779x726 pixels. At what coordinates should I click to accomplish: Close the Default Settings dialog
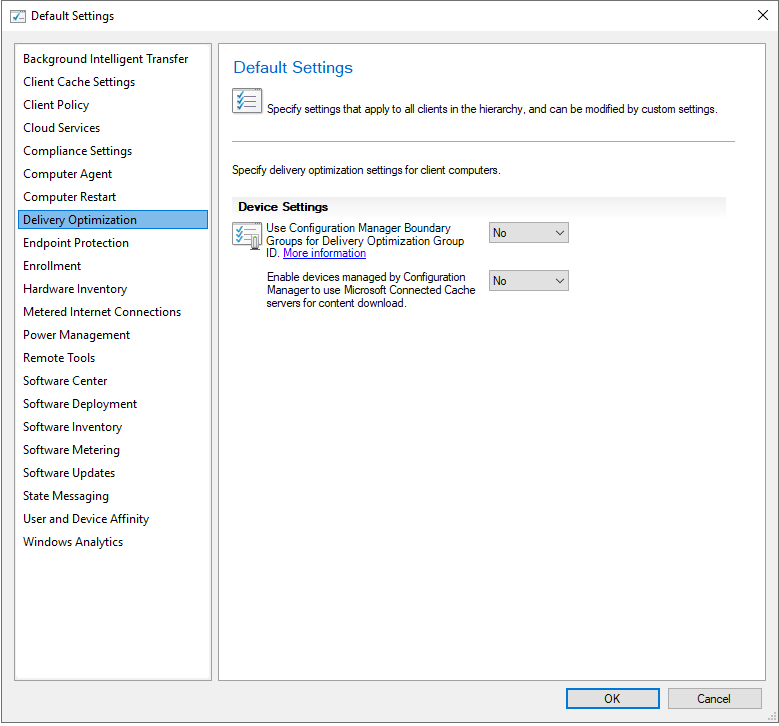click(x=763, y=15)
